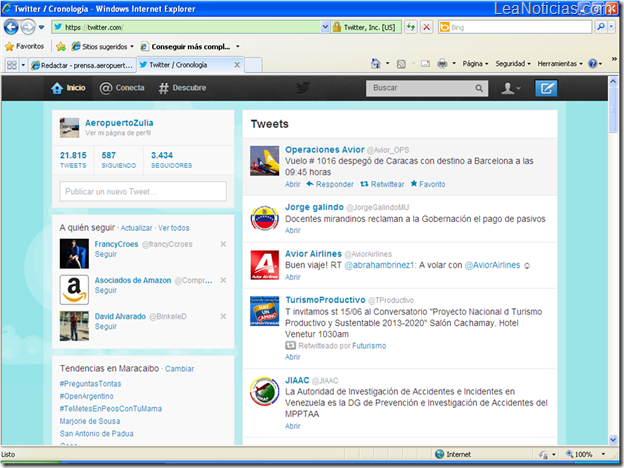Click the browser Forward arrow button
Screen dimensions: 624x468
tap(28, 27)
